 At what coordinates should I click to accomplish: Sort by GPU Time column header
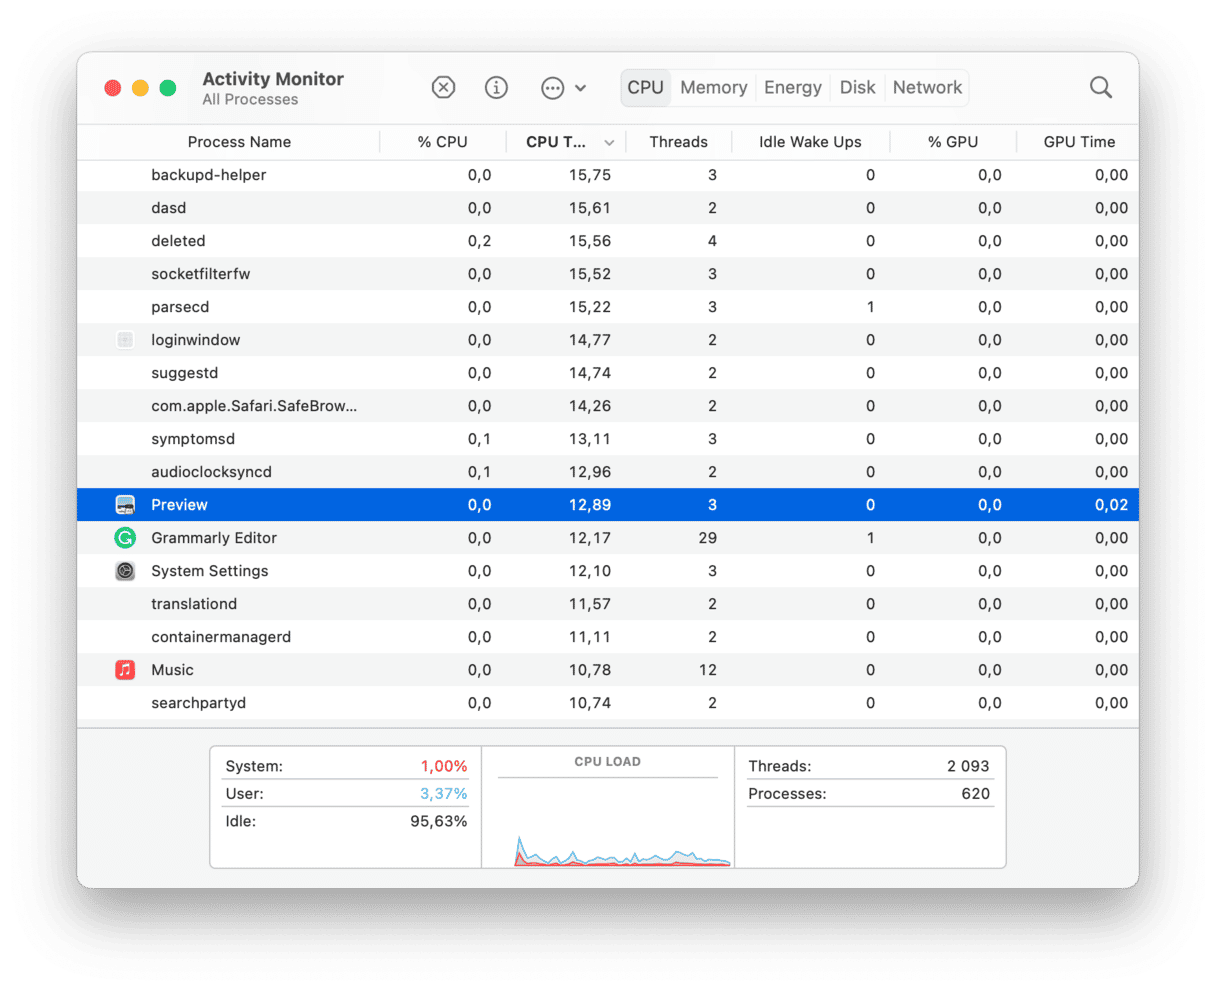(x=1079, y=142)
